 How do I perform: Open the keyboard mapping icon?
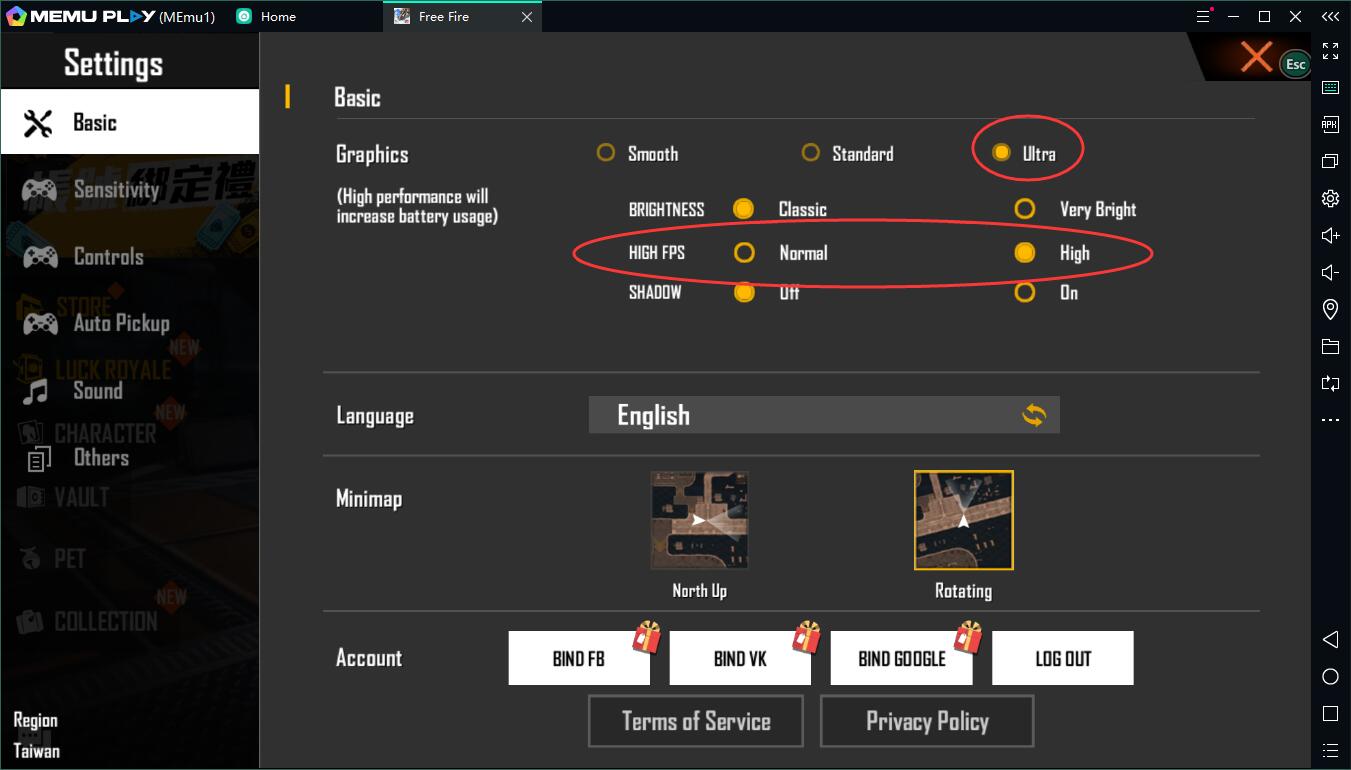click(x=1330, y=88)
